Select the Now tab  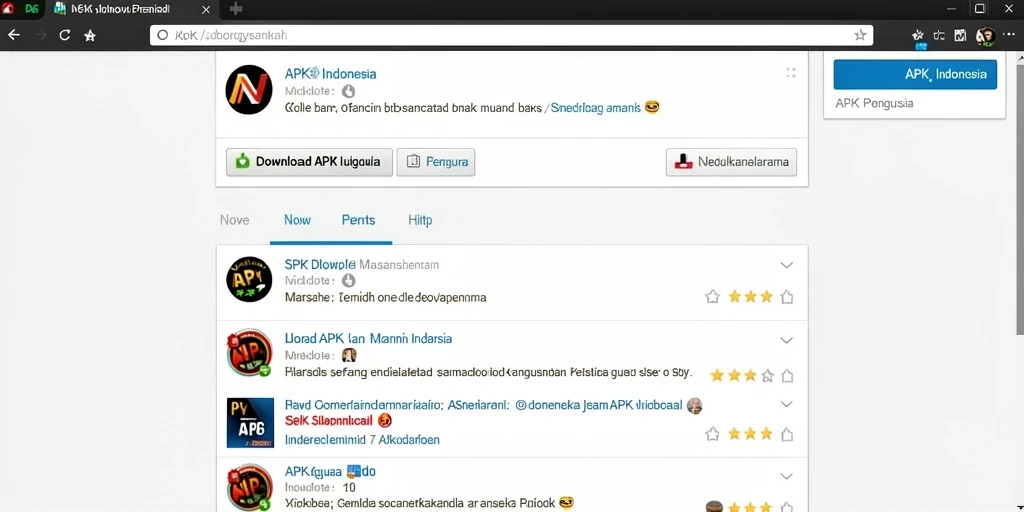pos(297,220)
